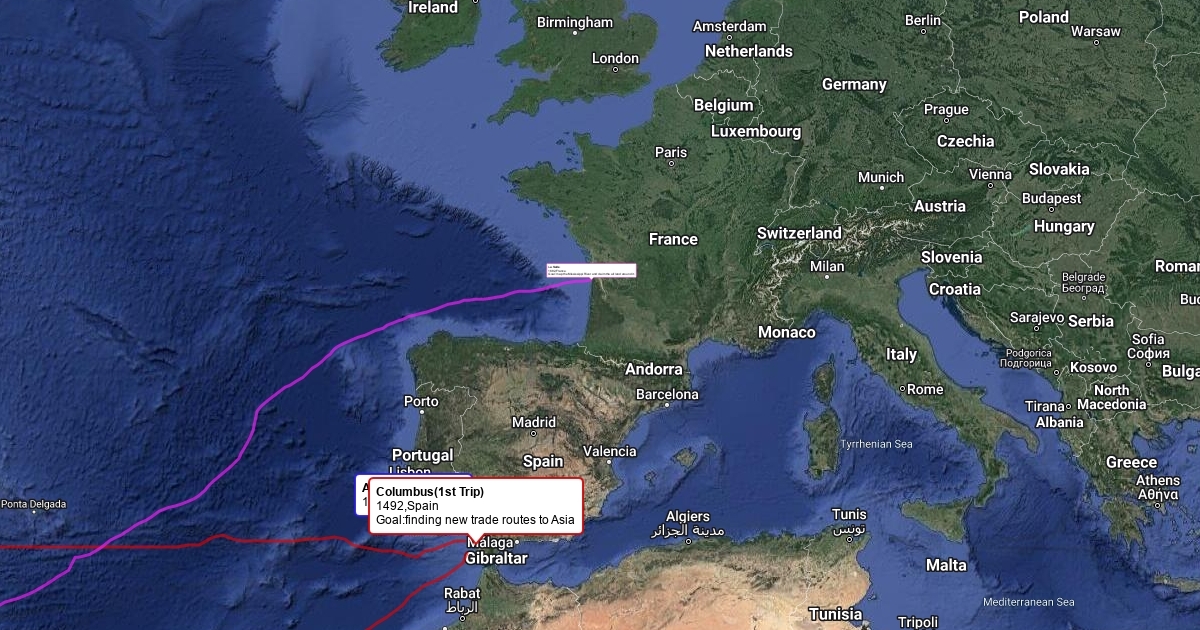1200x630 pixels.
Task: Select the Tyrrhenian Sea label
Action: [x=876, y=443]
